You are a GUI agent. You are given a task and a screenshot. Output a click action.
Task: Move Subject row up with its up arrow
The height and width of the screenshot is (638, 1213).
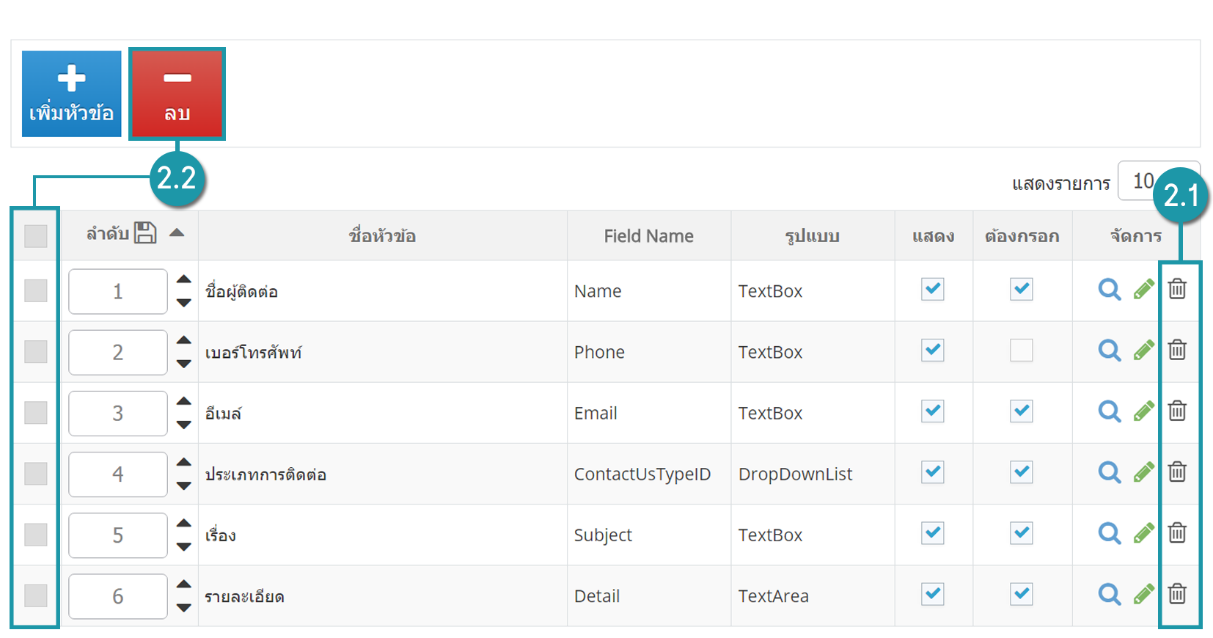click(x=184, y=524)
